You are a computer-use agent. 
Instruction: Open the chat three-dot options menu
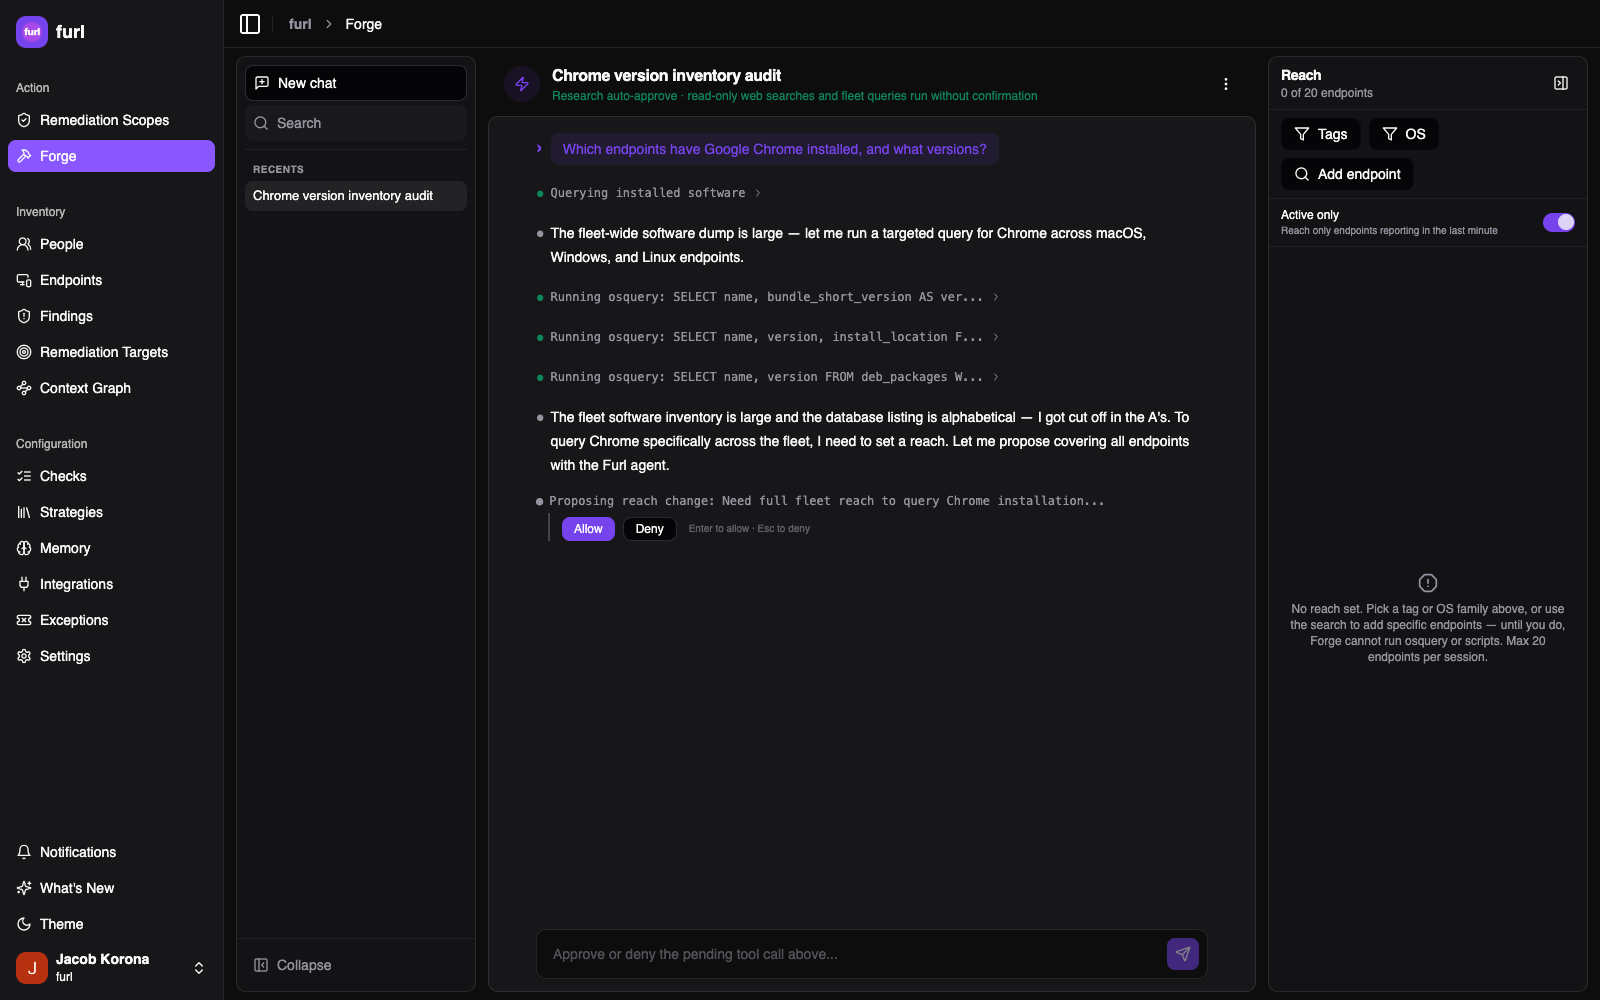click(x=1226, y=84)
